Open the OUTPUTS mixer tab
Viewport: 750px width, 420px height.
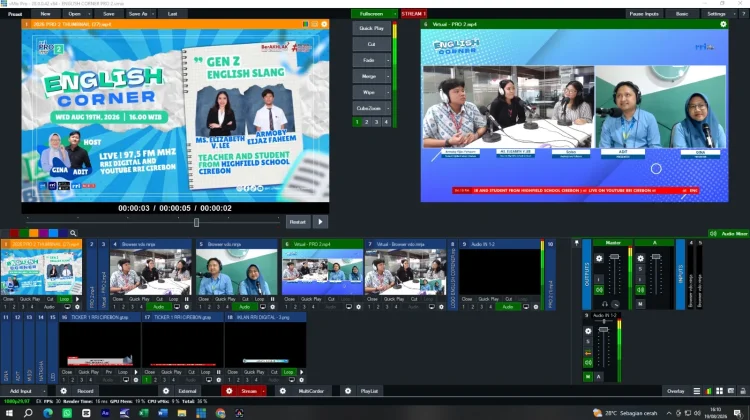click(x=586, y=275)
